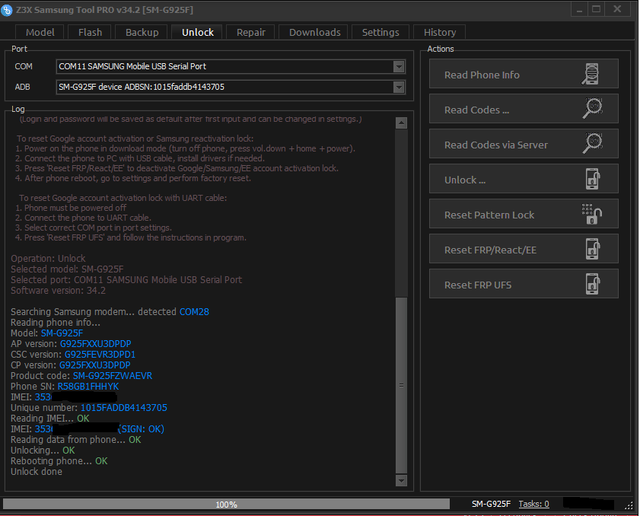Click the Read Codes via Server magnifier icon
The width and height of the screenshot is (640, 516).
592,144
